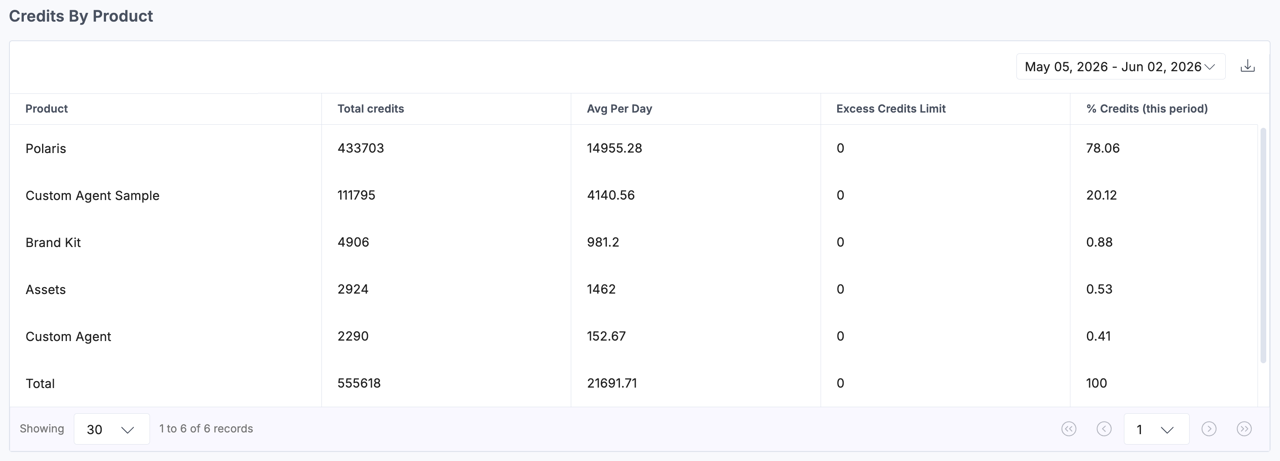Click the Credits By Product heading

[x=81, y=16]
